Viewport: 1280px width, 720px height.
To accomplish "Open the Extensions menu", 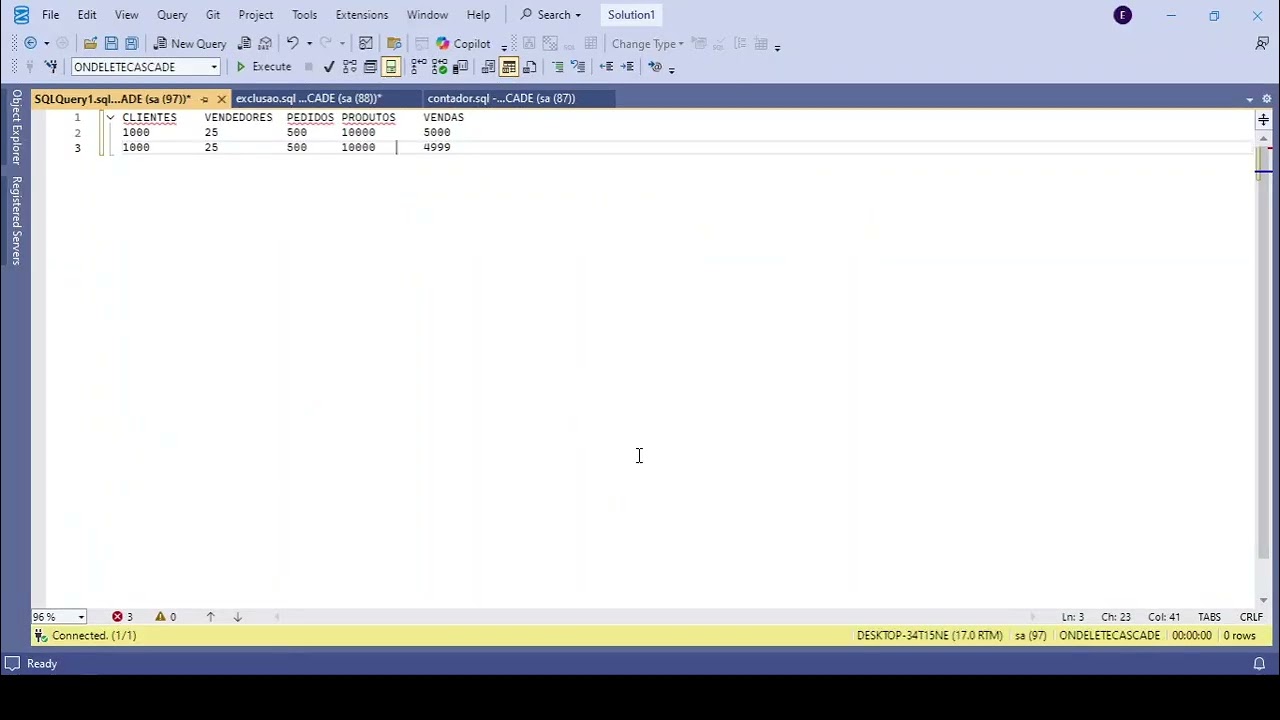I will [x=362, y=15].
